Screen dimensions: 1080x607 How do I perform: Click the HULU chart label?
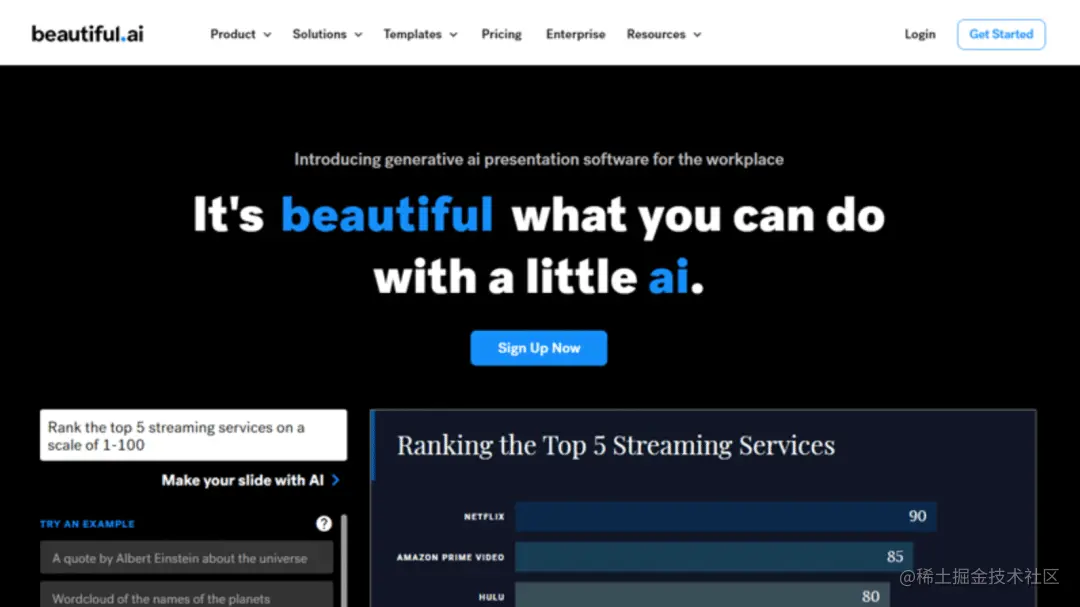click(x=492, y=597)
